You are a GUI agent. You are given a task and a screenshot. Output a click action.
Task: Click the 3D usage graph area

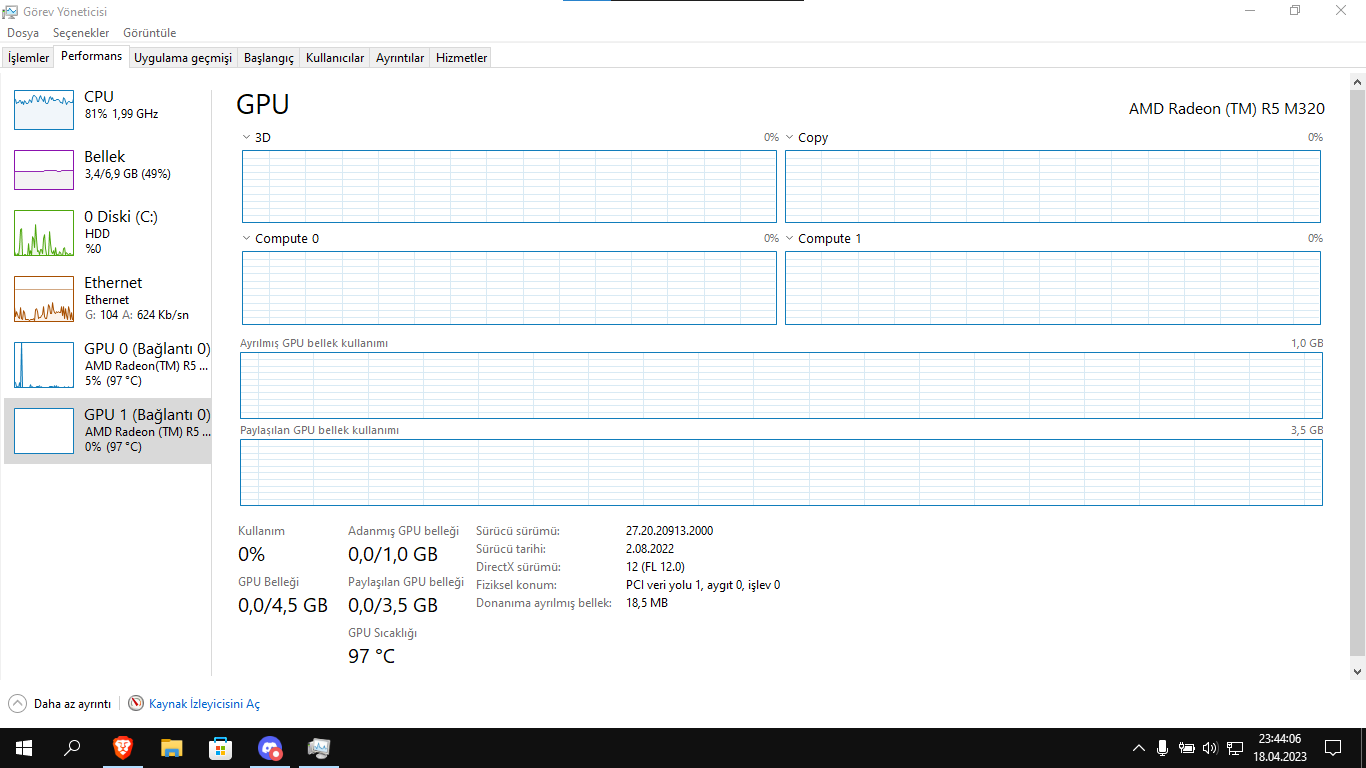[509, 186]
